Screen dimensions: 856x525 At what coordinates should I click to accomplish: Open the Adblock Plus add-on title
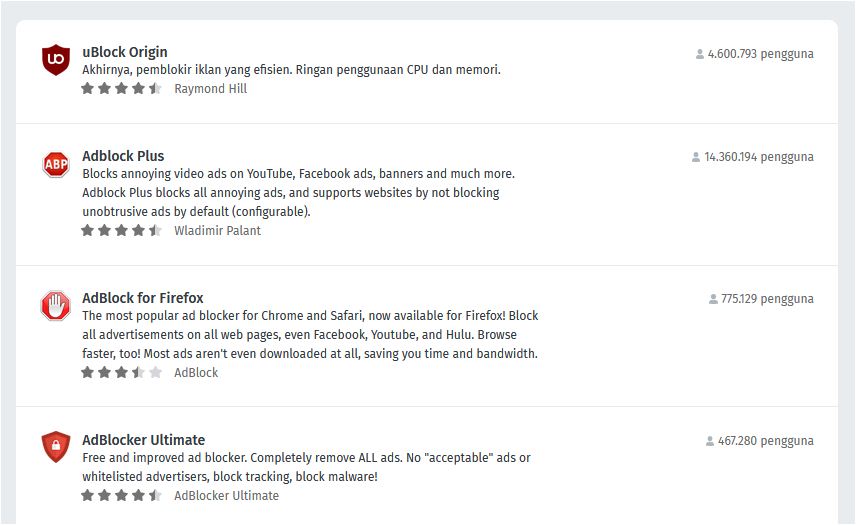[123, 156]
